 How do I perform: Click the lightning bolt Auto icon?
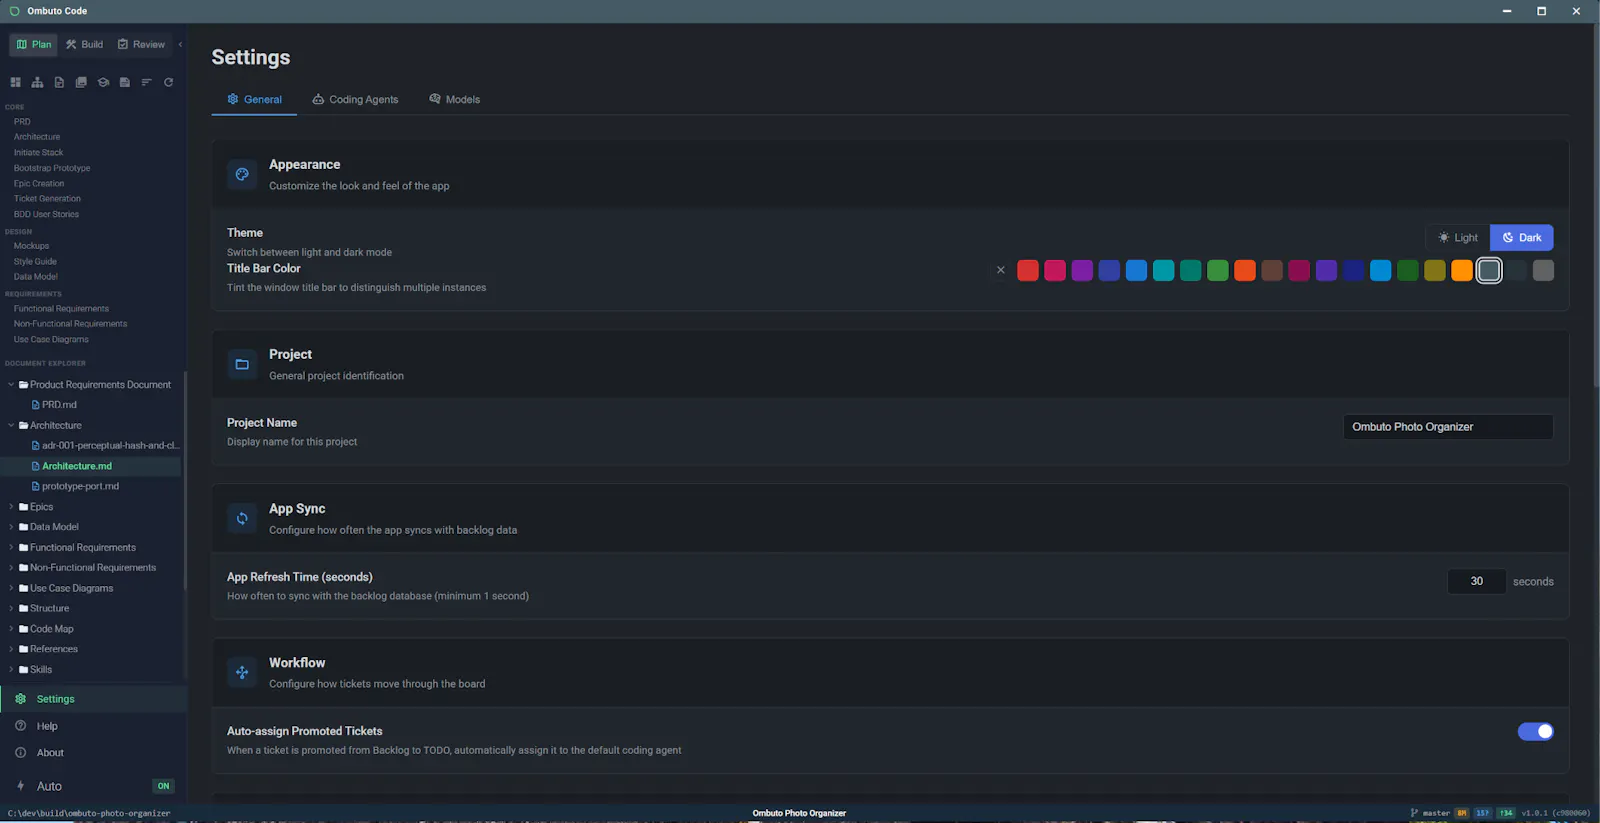[x=20, y=786]
